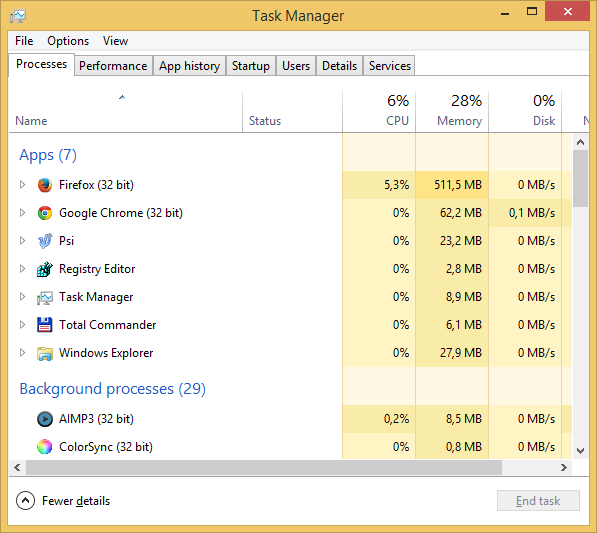Expand the Google Chrome process group
Viewport: 597px width, 533px height.
click(x=22, y=212)
